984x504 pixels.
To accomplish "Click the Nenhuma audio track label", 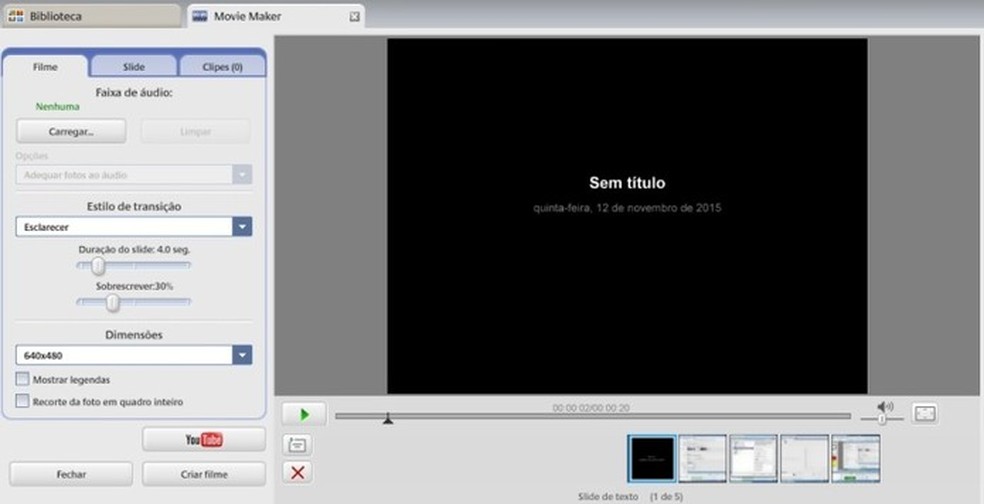I will 57,107.
